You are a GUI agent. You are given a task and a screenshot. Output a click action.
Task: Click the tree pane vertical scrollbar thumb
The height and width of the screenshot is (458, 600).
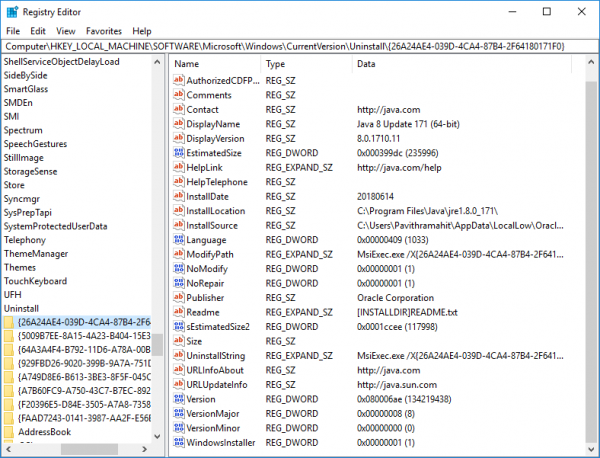[157, 345]
